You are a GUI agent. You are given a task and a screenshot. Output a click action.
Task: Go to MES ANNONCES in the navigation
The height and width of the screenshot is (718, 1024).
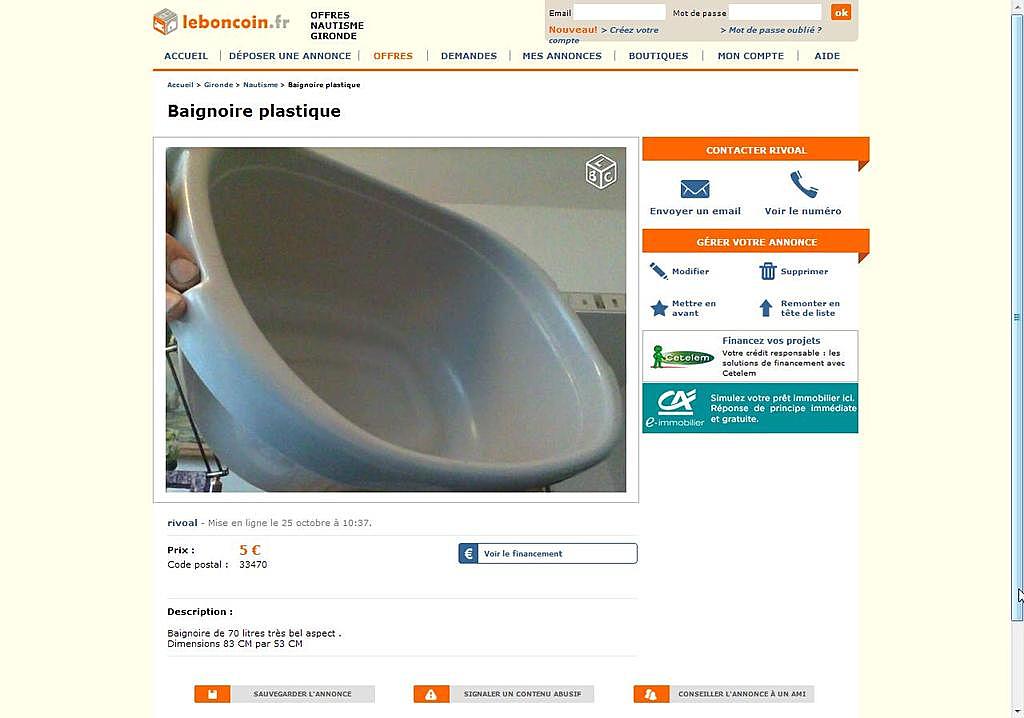pos(562,56)
